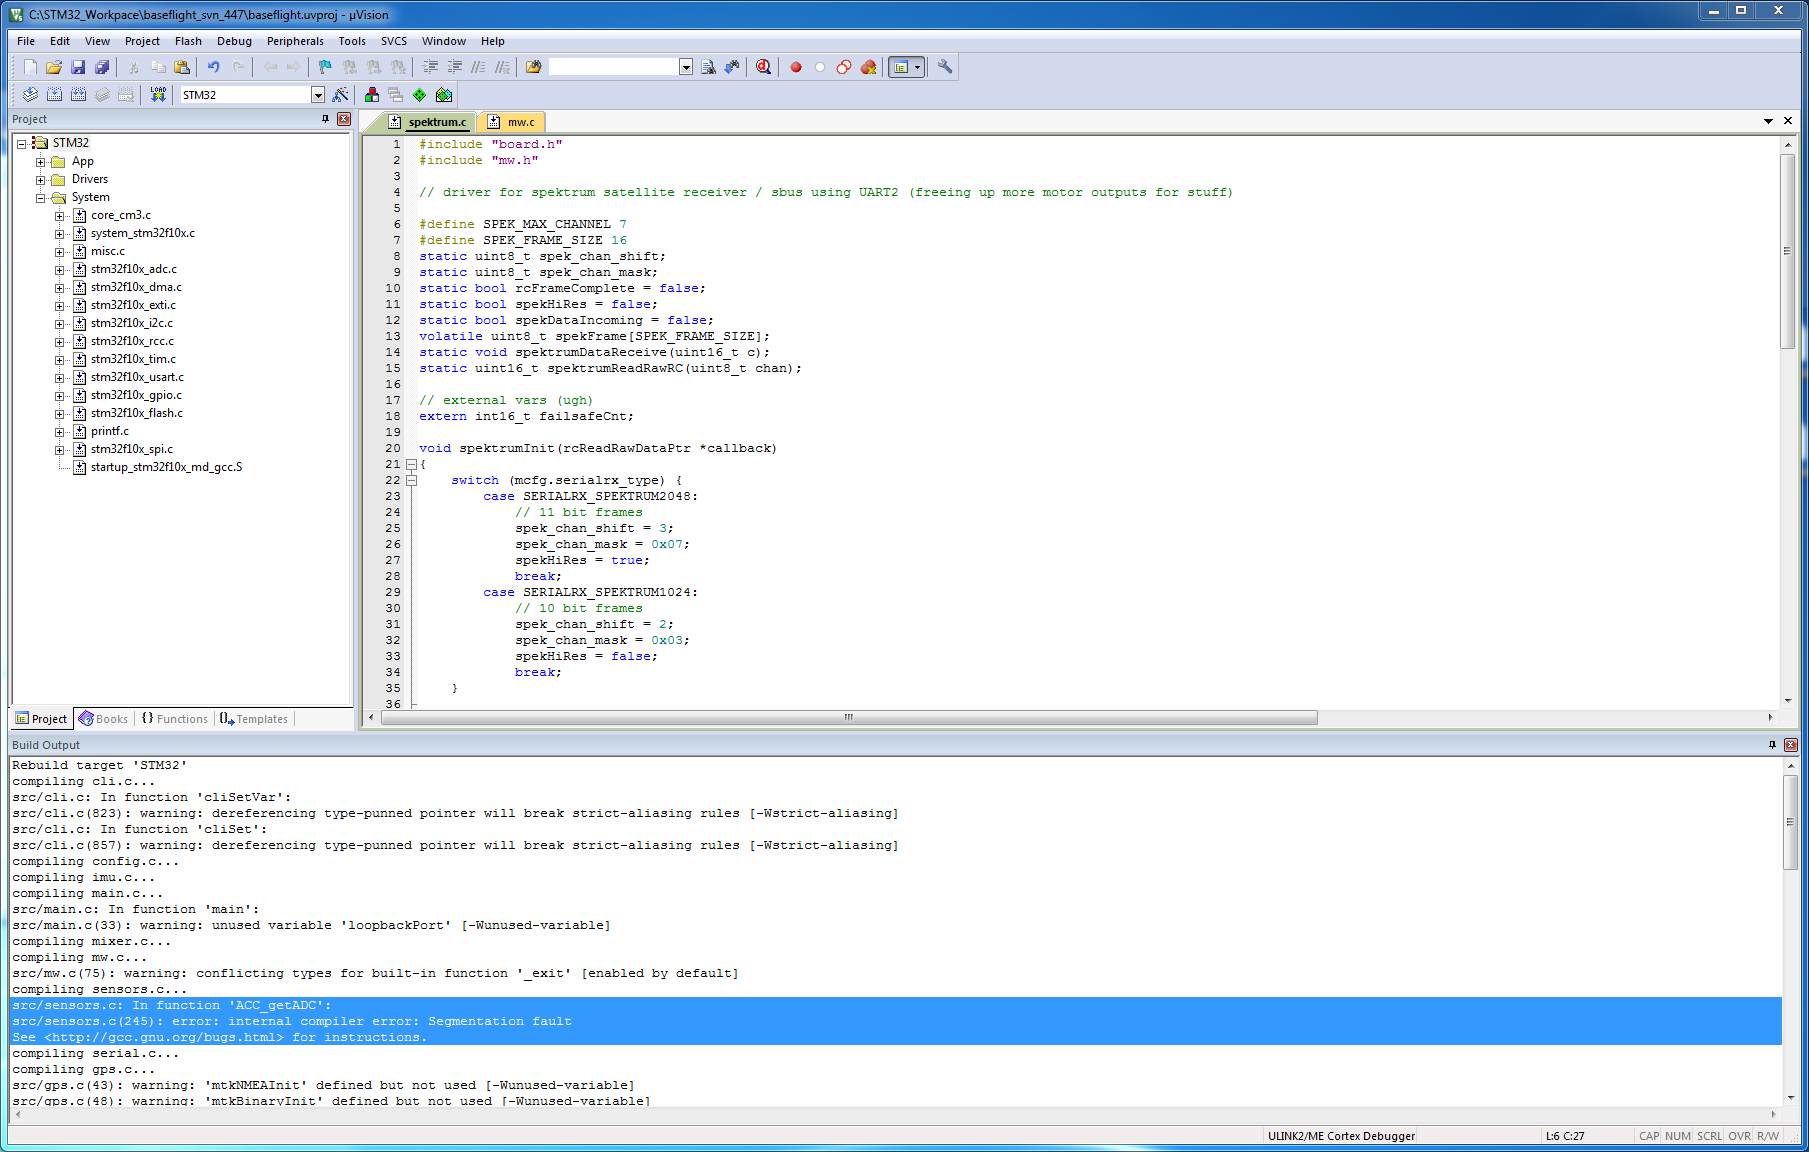The width and height of the screenshot is (1809, 1152).
Task: Collapse the System folder in tree
Action: (41, 198)
